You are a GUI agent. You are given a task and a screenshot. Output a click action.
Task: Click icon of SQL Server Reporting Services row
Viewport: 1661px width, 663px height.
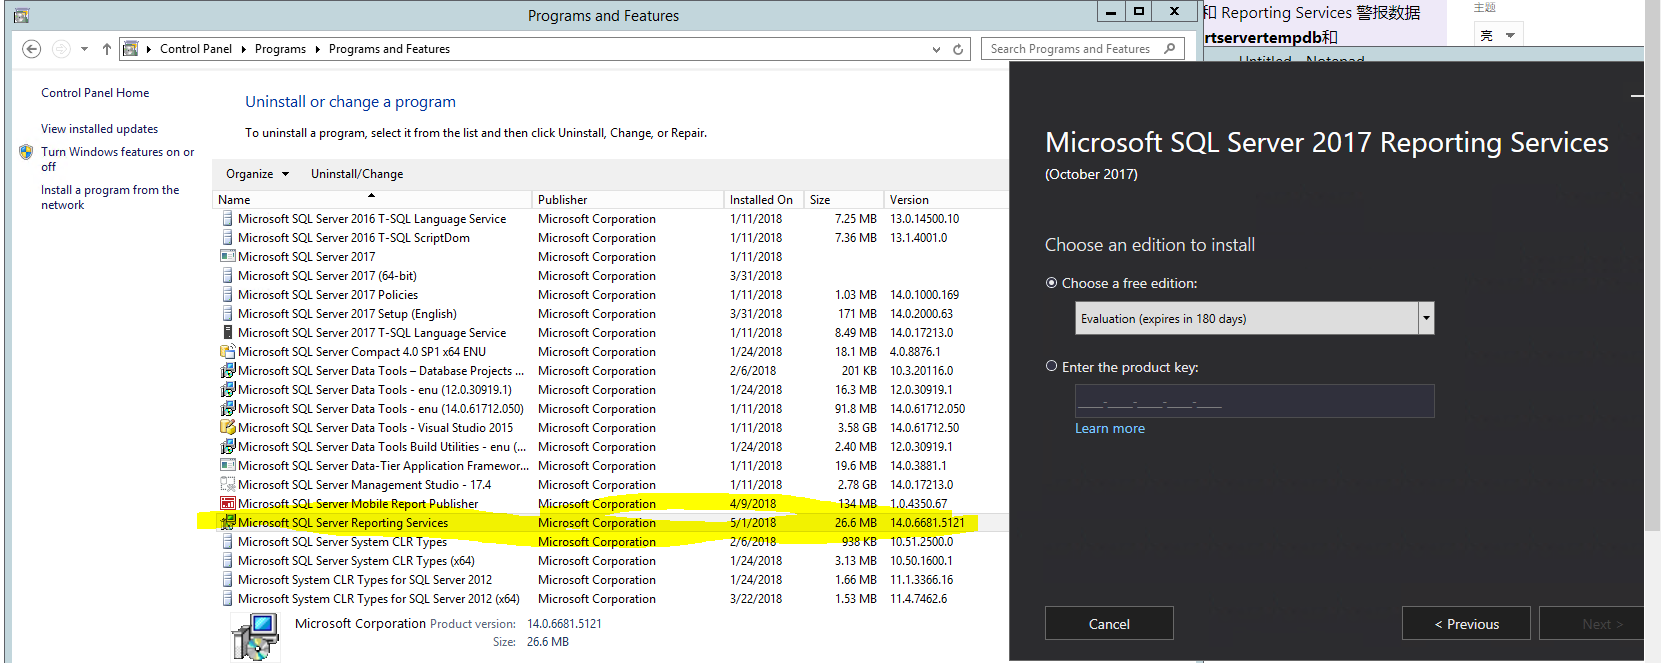pyautogui.click(x=228, y=522)
